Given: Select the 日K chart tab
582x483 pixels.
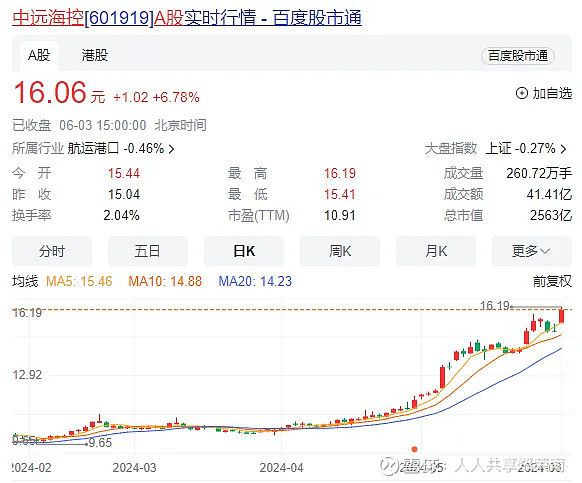Looking at the screenshot, I should (x=244, y=251).
